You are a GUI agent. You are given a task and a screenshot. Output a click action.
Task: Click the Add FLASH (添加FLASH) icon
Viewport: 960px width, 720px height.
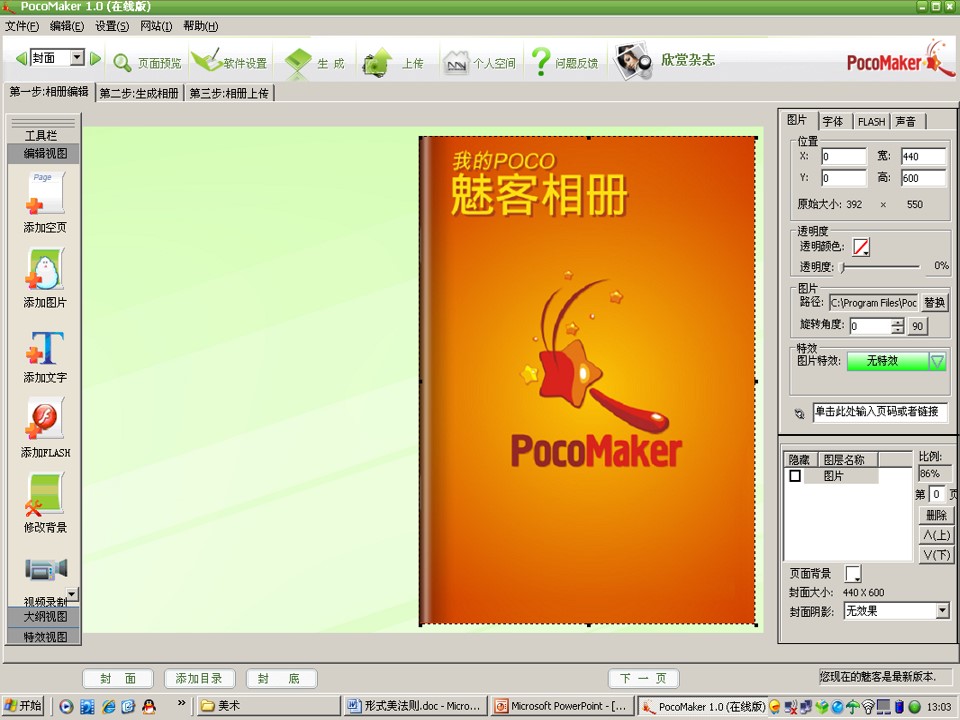(45, 418)
